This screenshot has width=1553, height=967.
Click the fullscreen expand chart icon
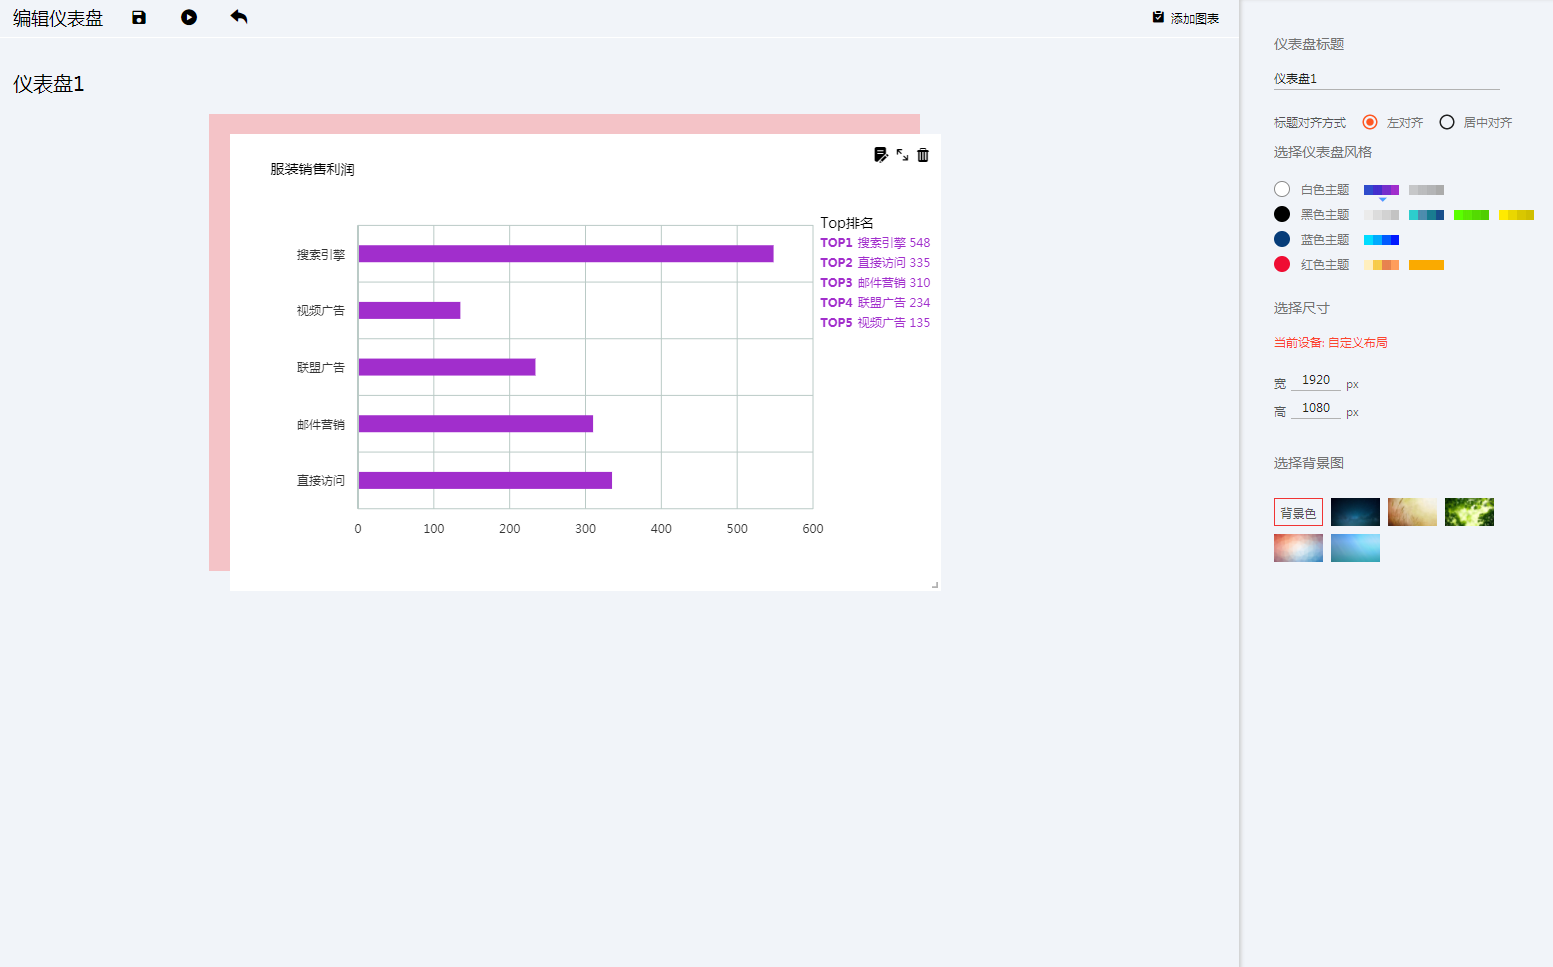click(x=902, y=155)
